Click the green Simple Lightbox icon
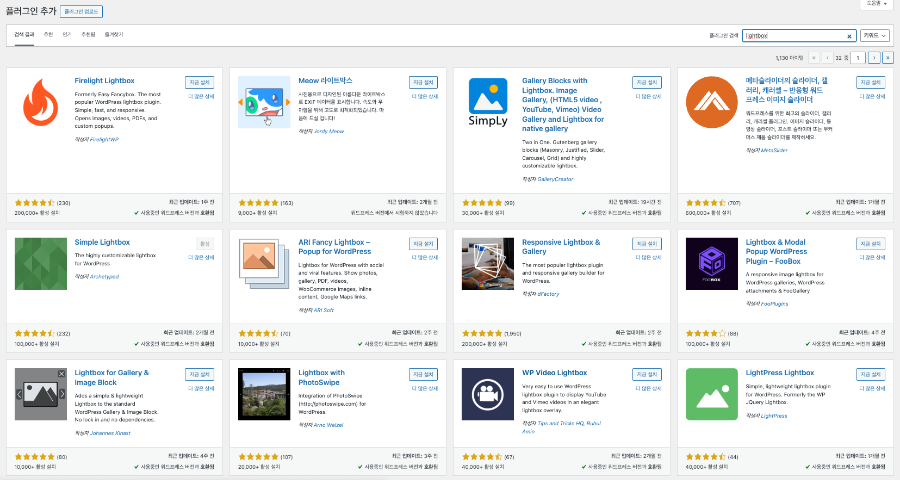This screenshot has width=900, height=480. click(x=41, y=264)
